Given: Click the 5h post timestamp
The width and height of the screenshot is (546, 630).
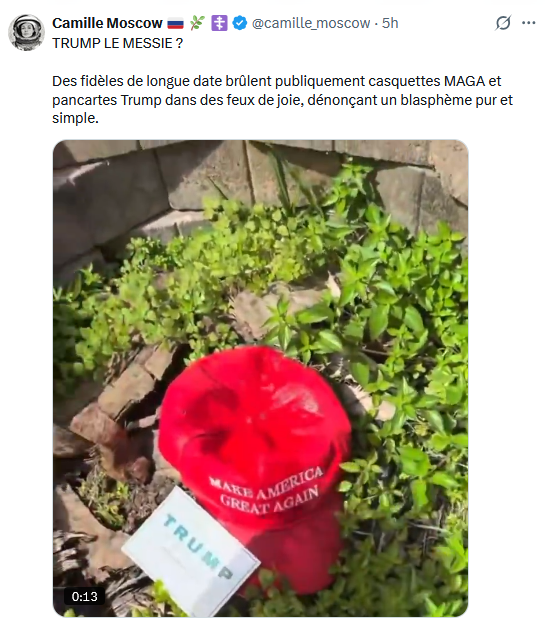Looking at the screenshot, I should pyautogui.click(x=390, y=23).
